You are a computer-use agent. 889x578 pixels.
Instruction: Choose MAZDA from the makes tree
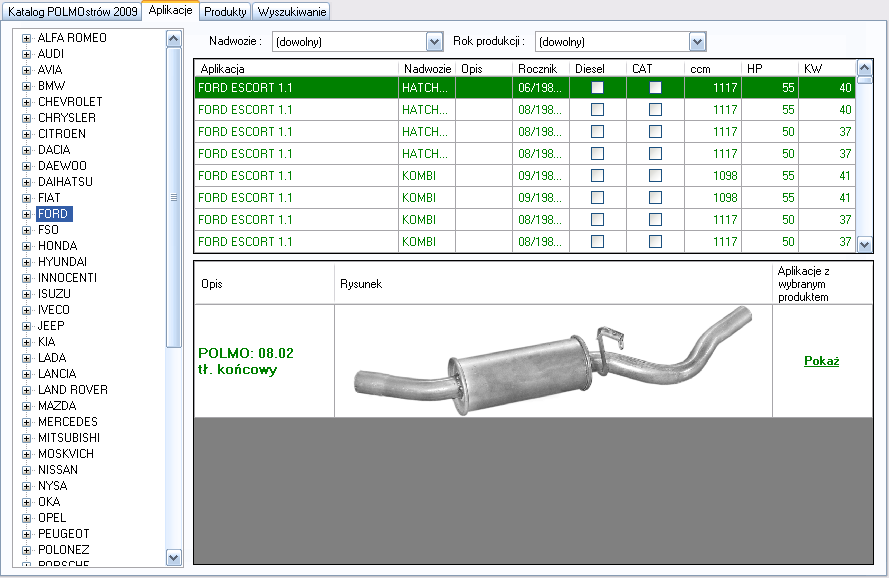[57, 406]
